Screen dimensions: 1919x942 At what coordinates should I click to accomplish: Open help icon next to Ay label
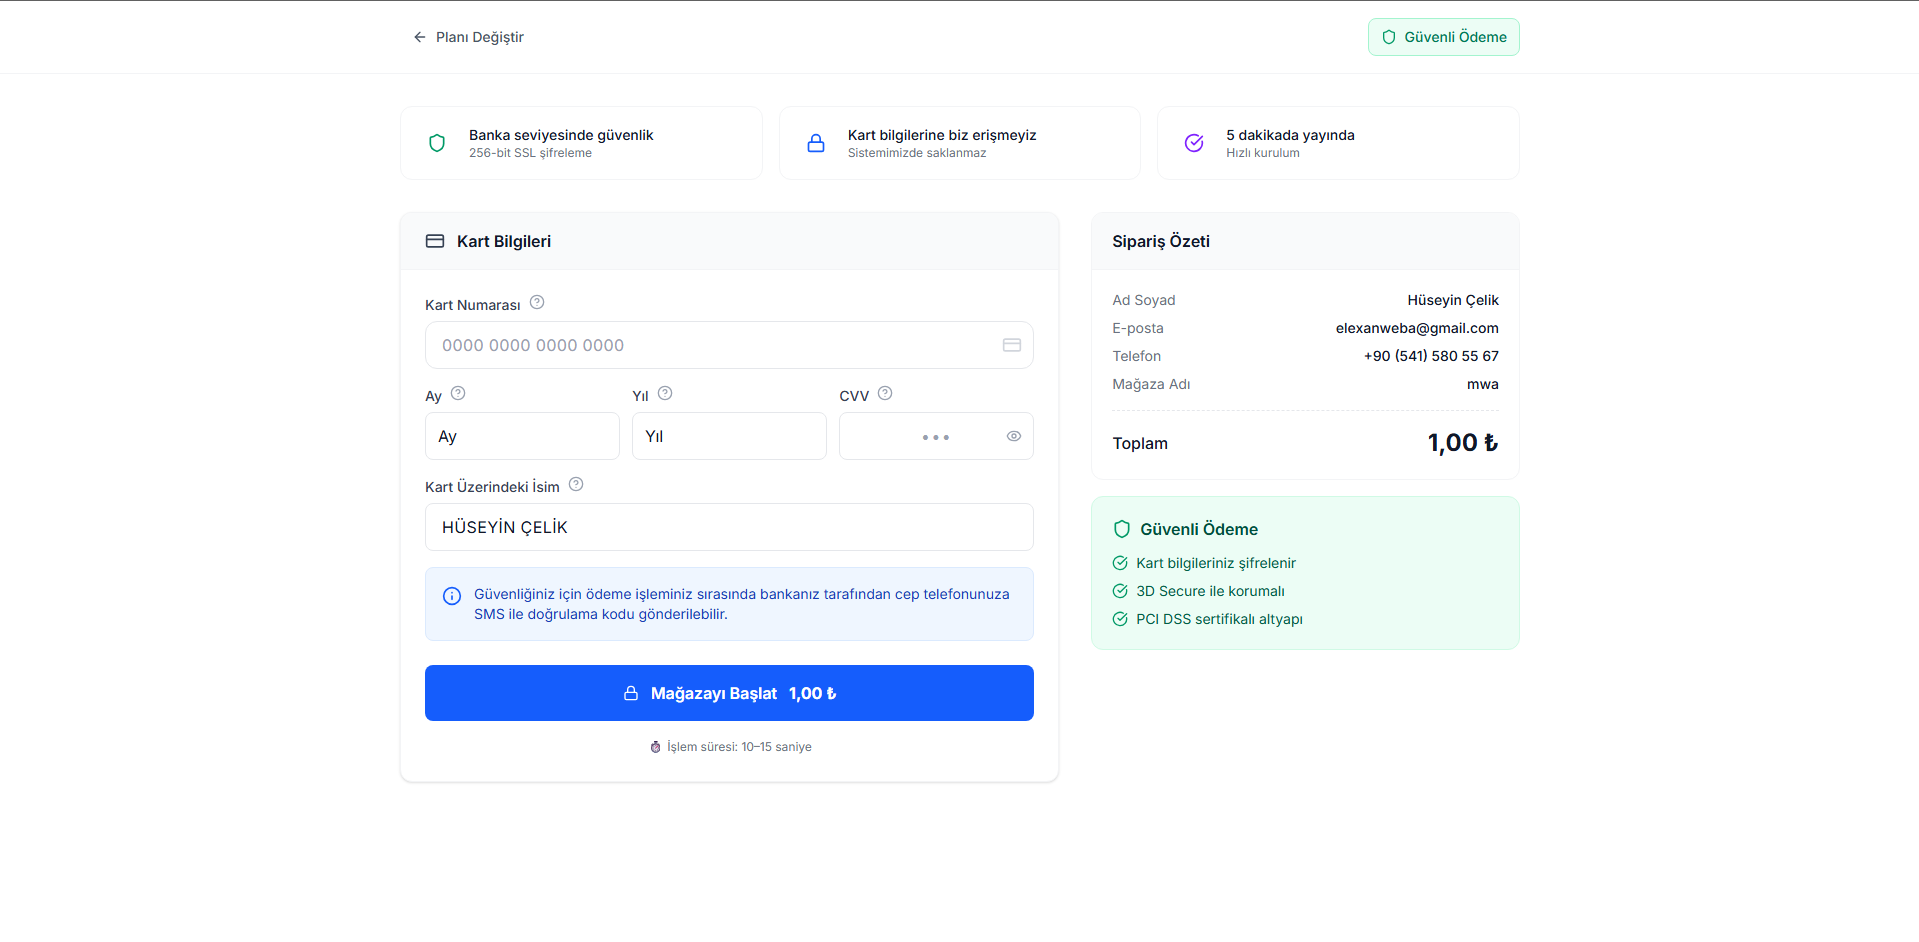click(458, 393)
